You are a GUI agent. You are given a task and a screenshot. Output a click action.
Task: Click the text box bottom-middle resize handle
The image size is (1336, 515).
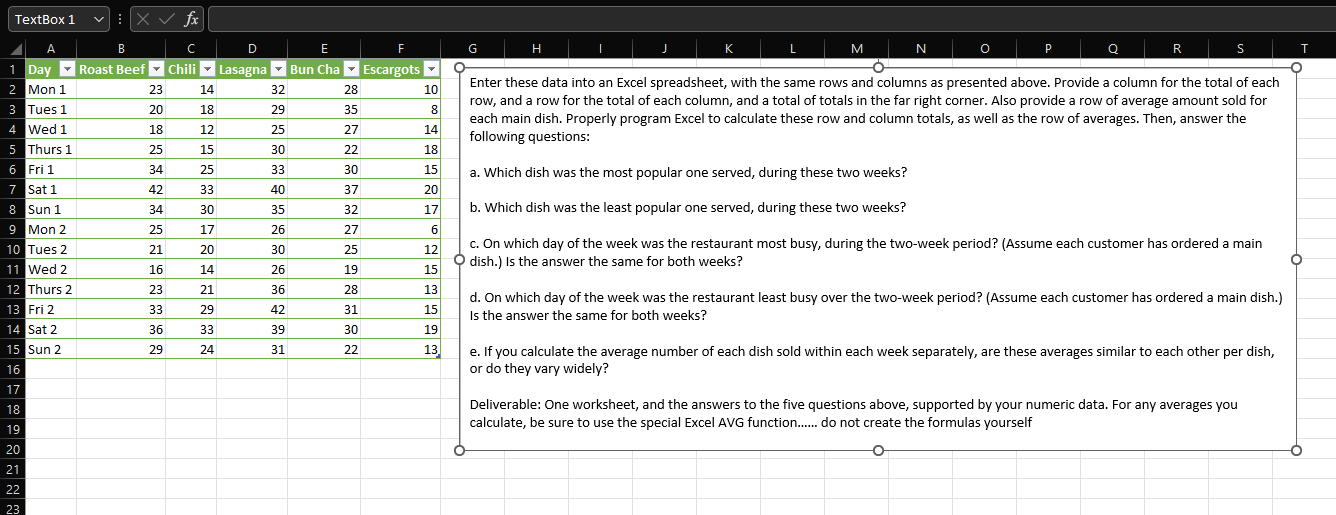click(x=878, y=450)
